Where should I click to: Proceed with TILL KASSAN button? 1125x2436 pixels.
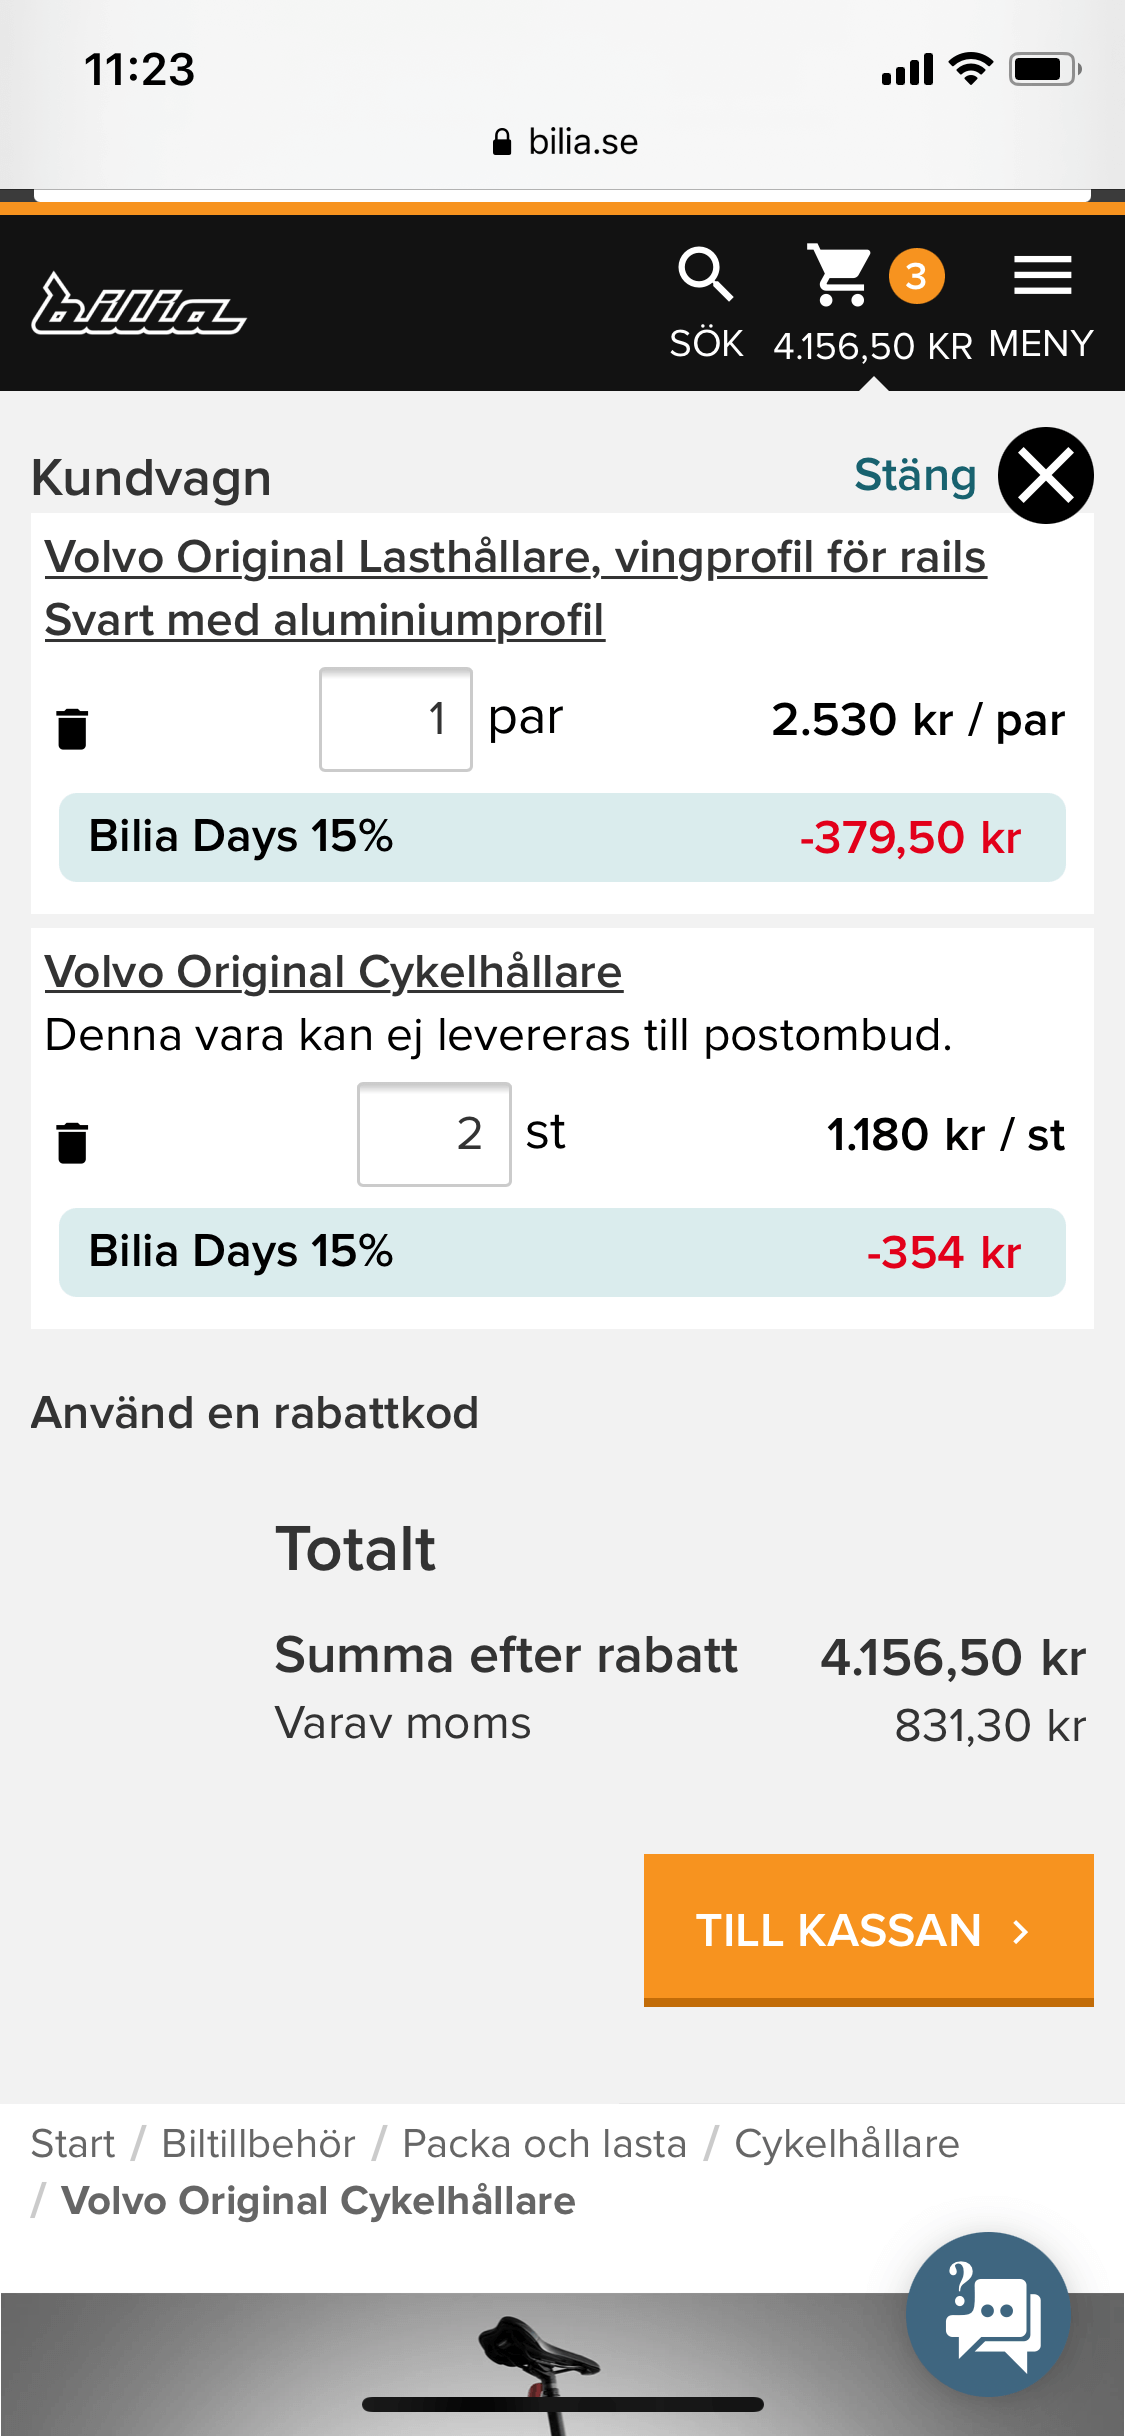pos(868,1930)
